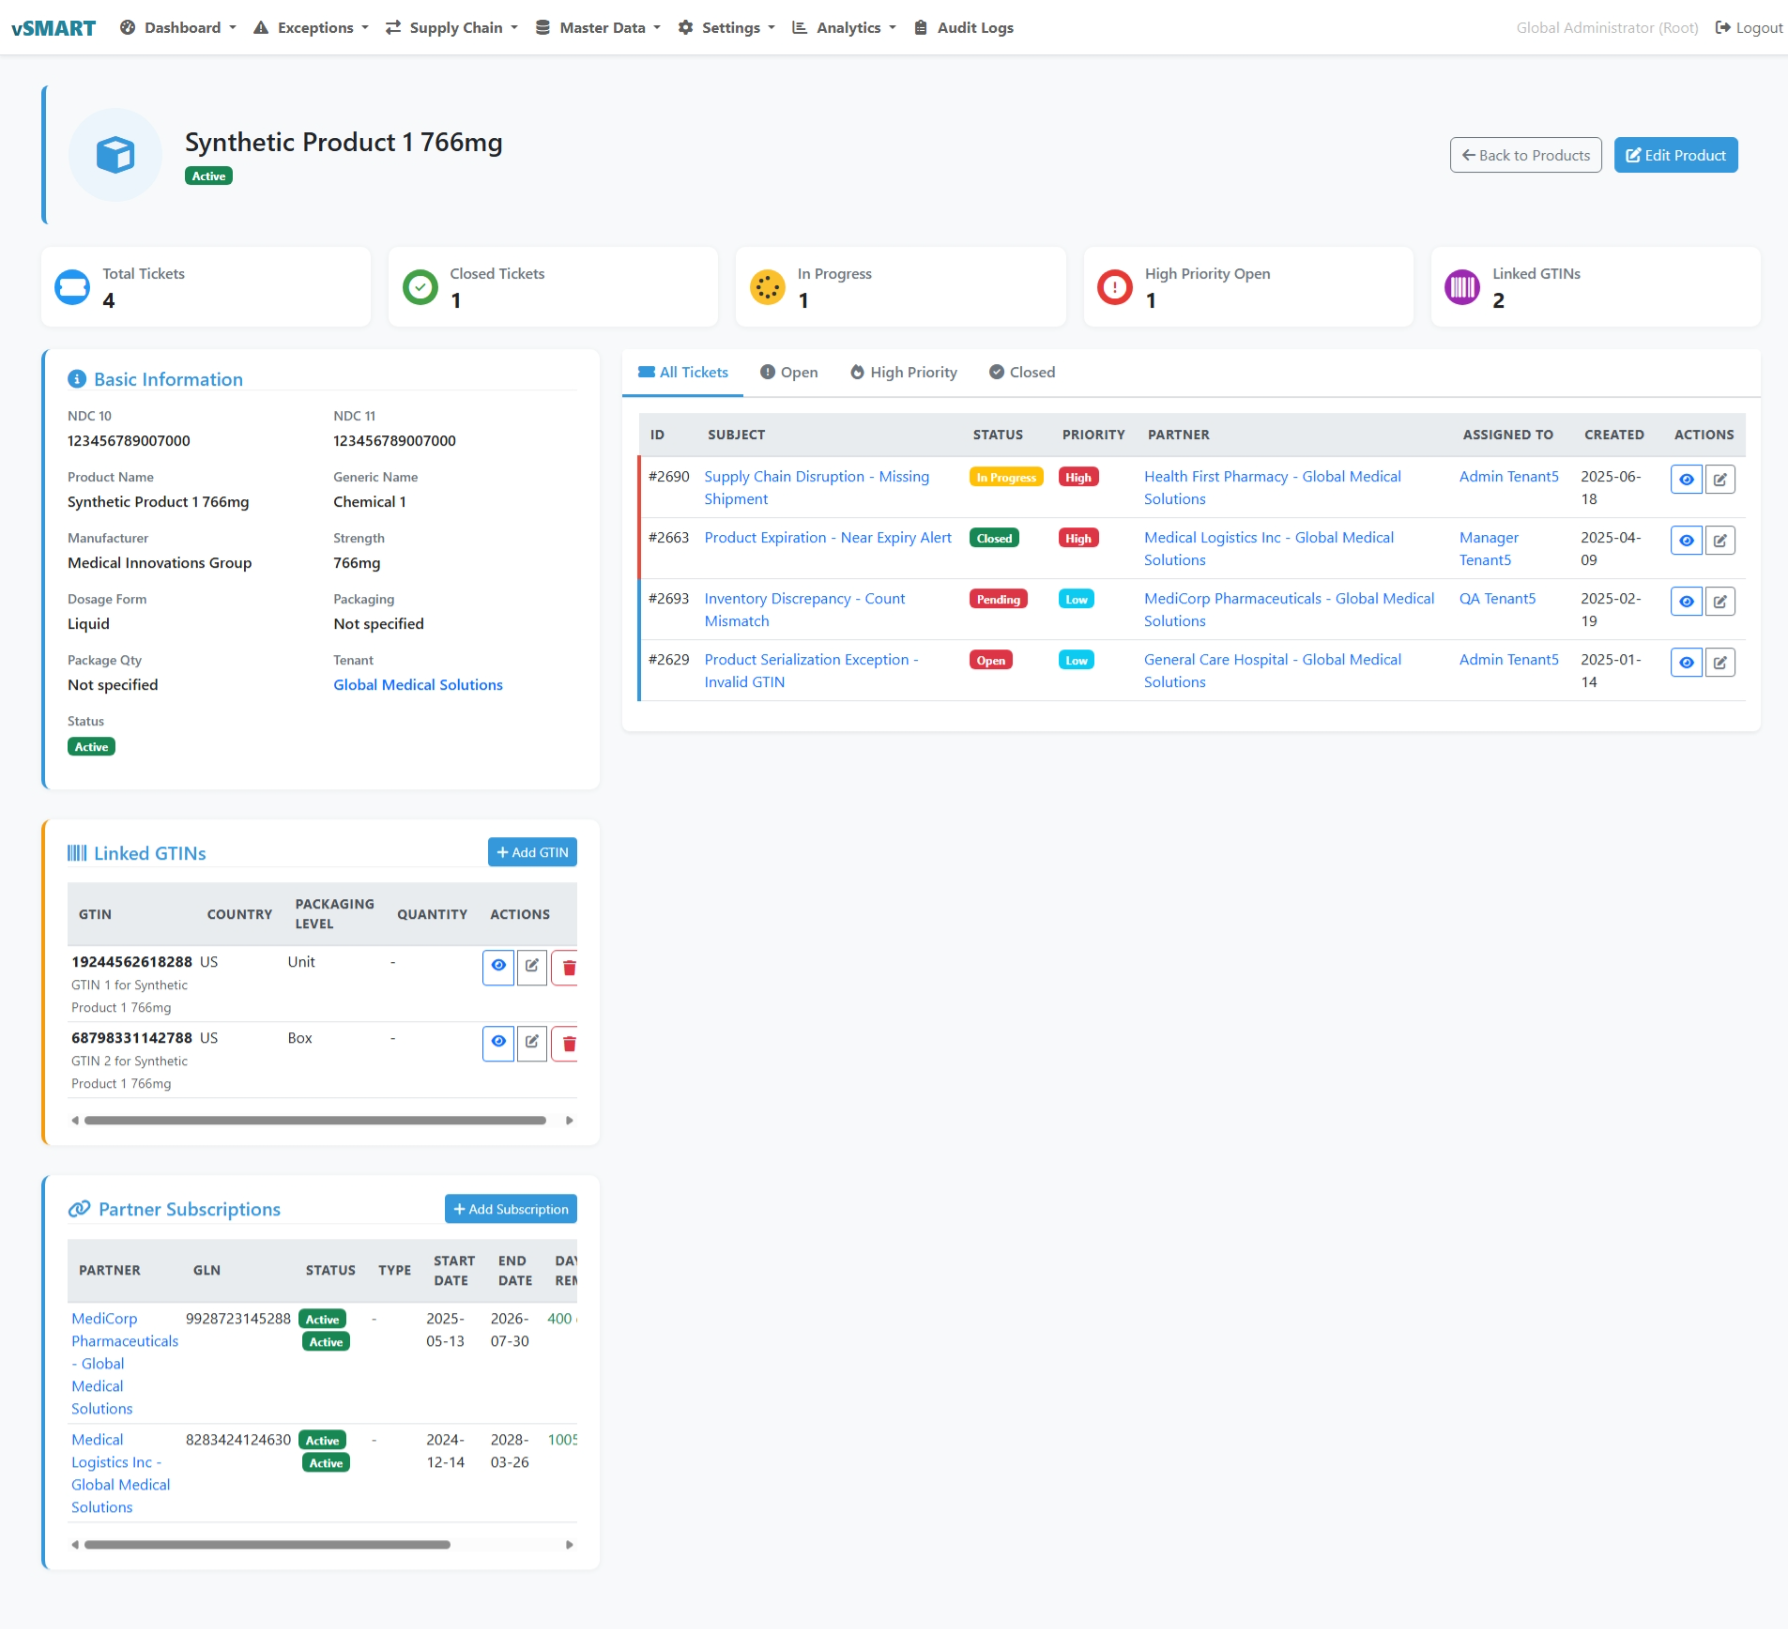Click edit icon for ticket #2629
1788x1629 pixels.
tap(1719, 663)
